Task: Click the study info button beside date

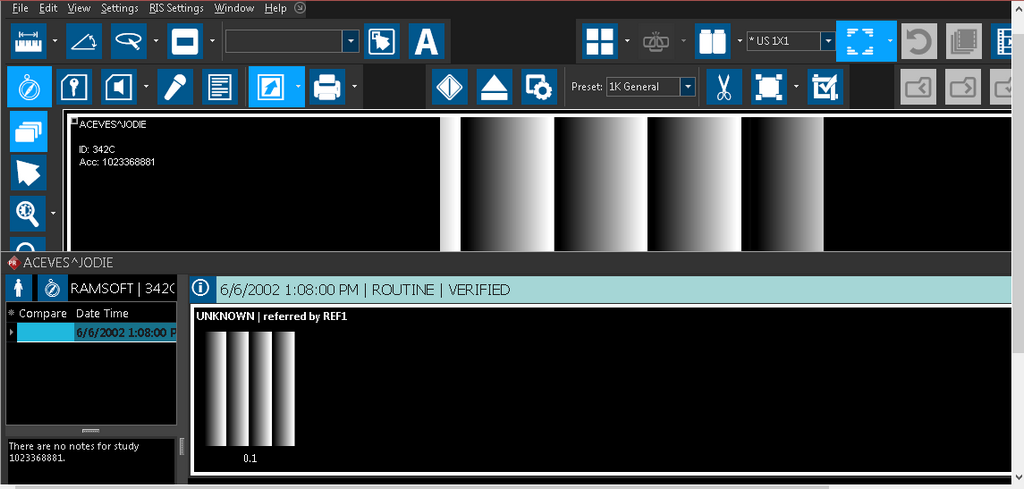Action: pos(200,289)
